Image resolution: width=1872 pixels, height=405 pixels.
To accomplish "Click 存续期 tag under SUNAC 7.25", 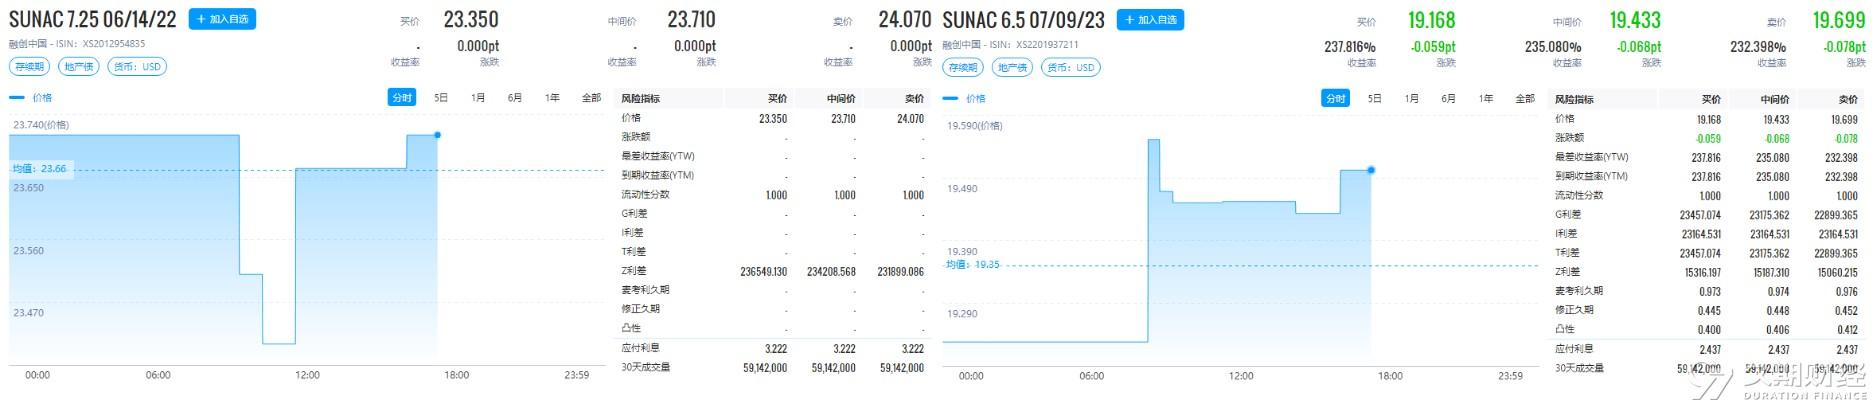I will 28,67.
